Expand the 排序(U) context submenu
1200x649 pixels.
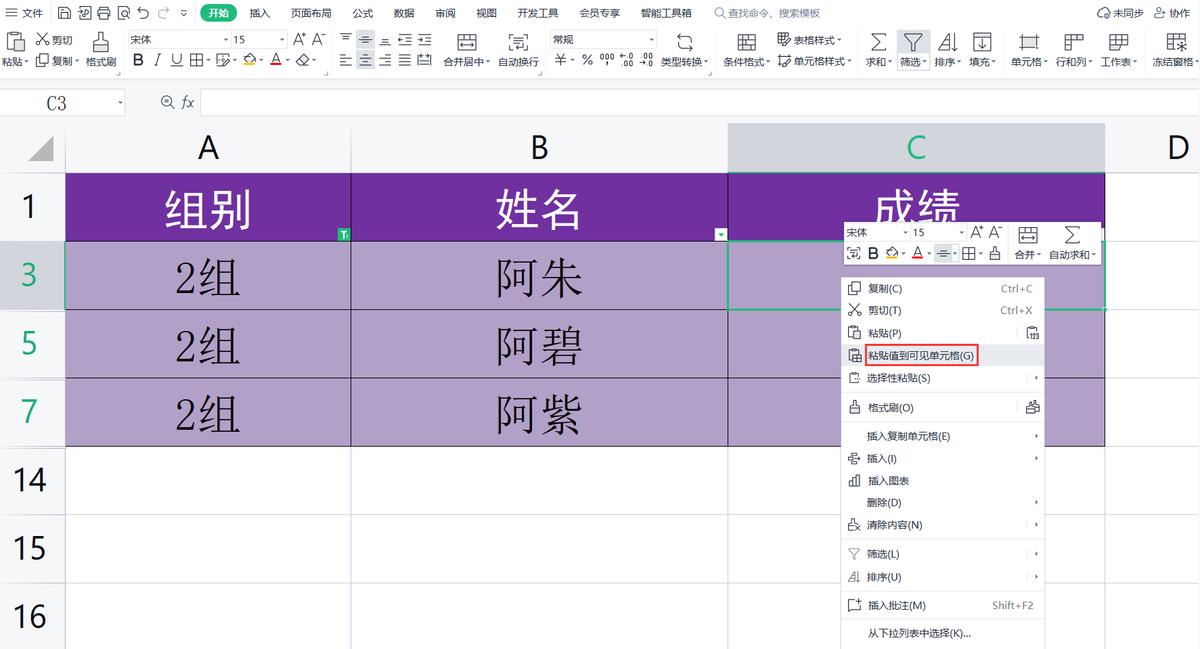[x=885, y=577]
